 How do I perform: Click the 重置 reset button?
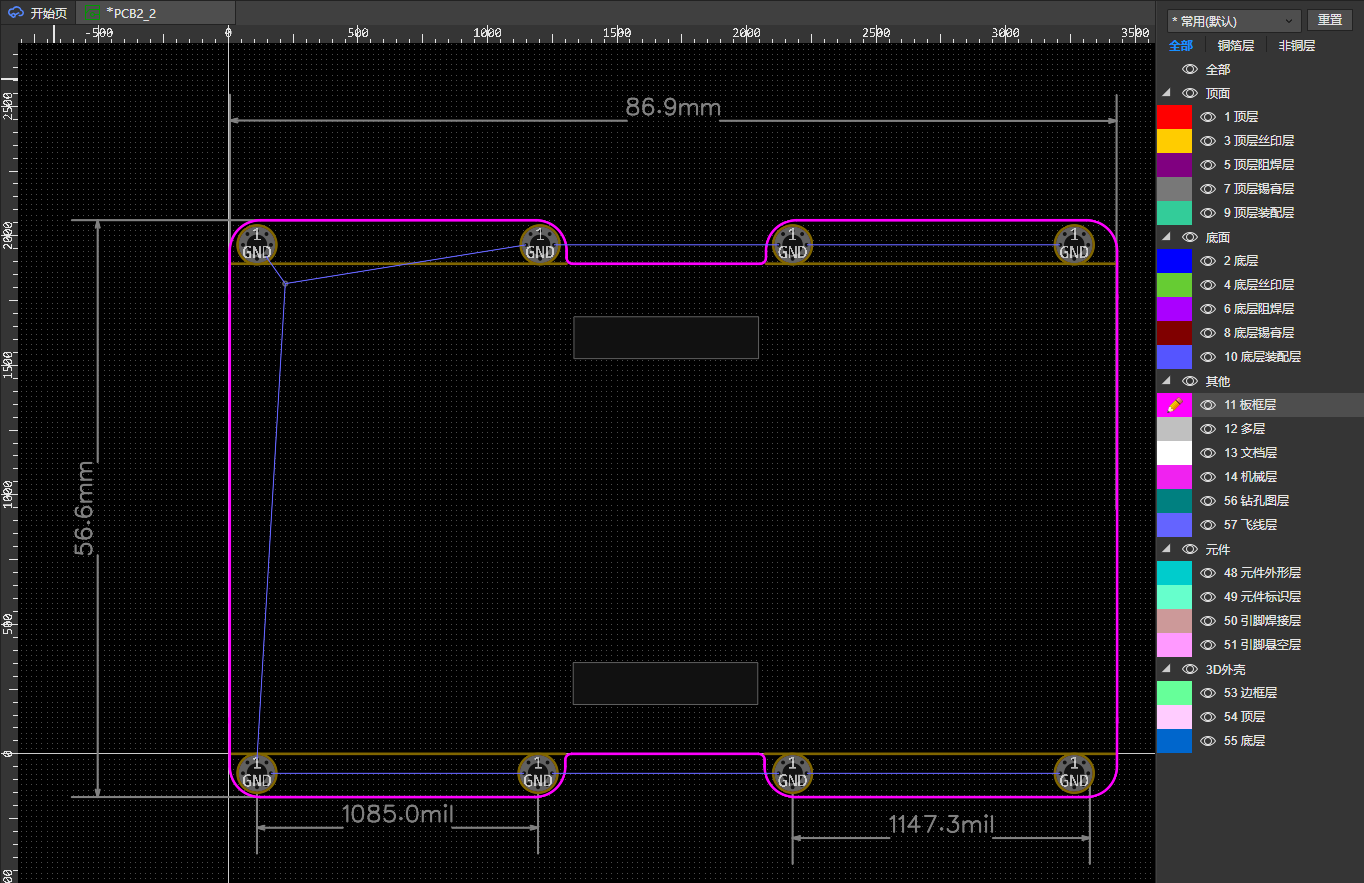pyautogui.click(x=1329, y=21)
